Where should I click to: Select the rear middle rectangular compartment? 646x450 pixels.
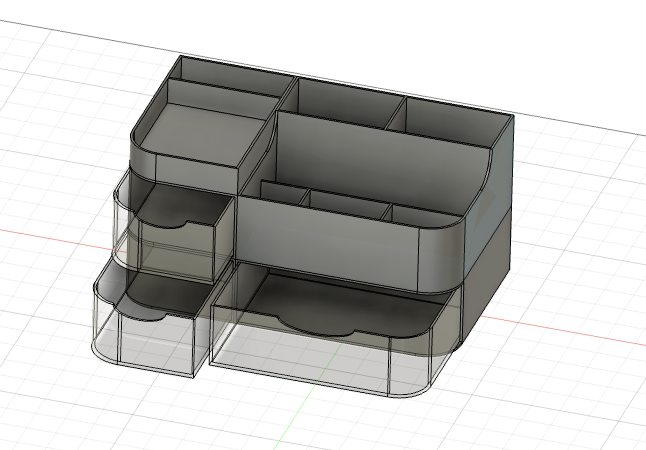342,103
